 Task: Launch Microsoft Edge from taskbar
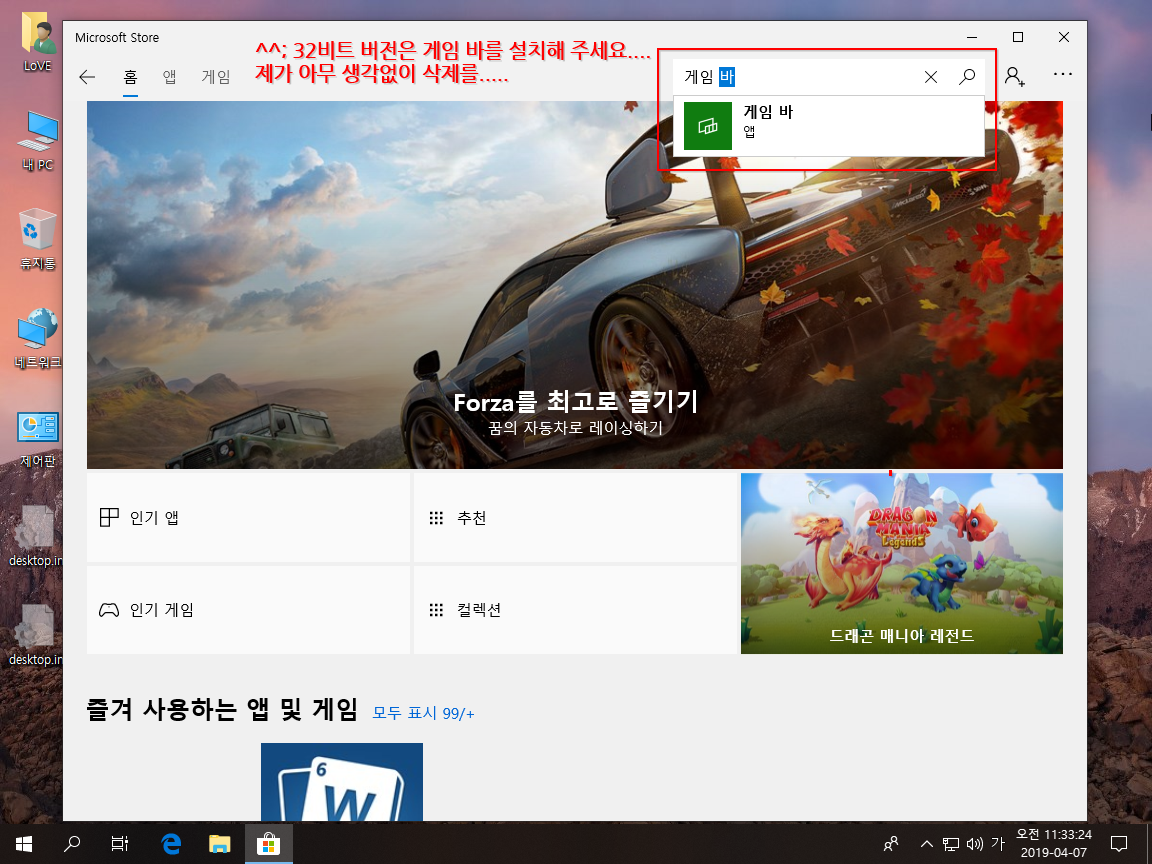[170, 843]
